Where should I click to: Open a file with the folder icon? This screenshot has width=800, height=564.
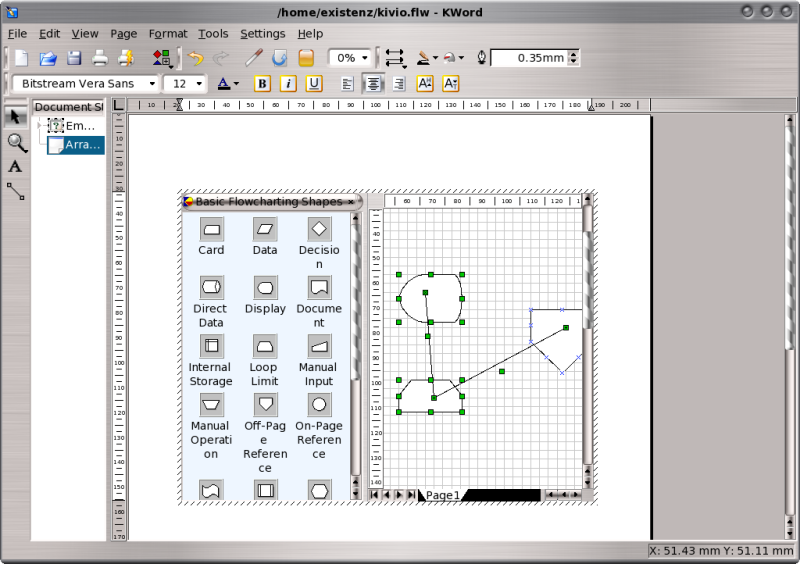pyautogui.click(x=48, y=58)
